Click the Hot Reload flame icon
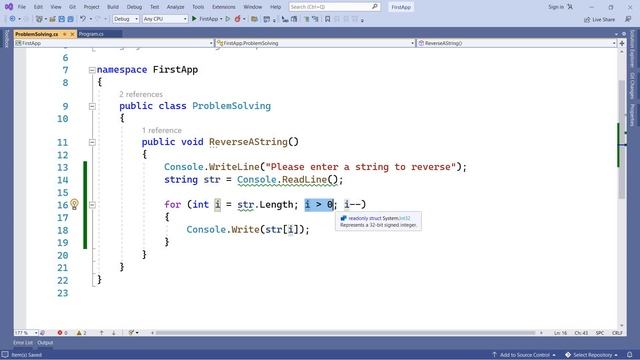Image resolution: width=640 pixels, height=360 pixels. click(x=237, y=19)
